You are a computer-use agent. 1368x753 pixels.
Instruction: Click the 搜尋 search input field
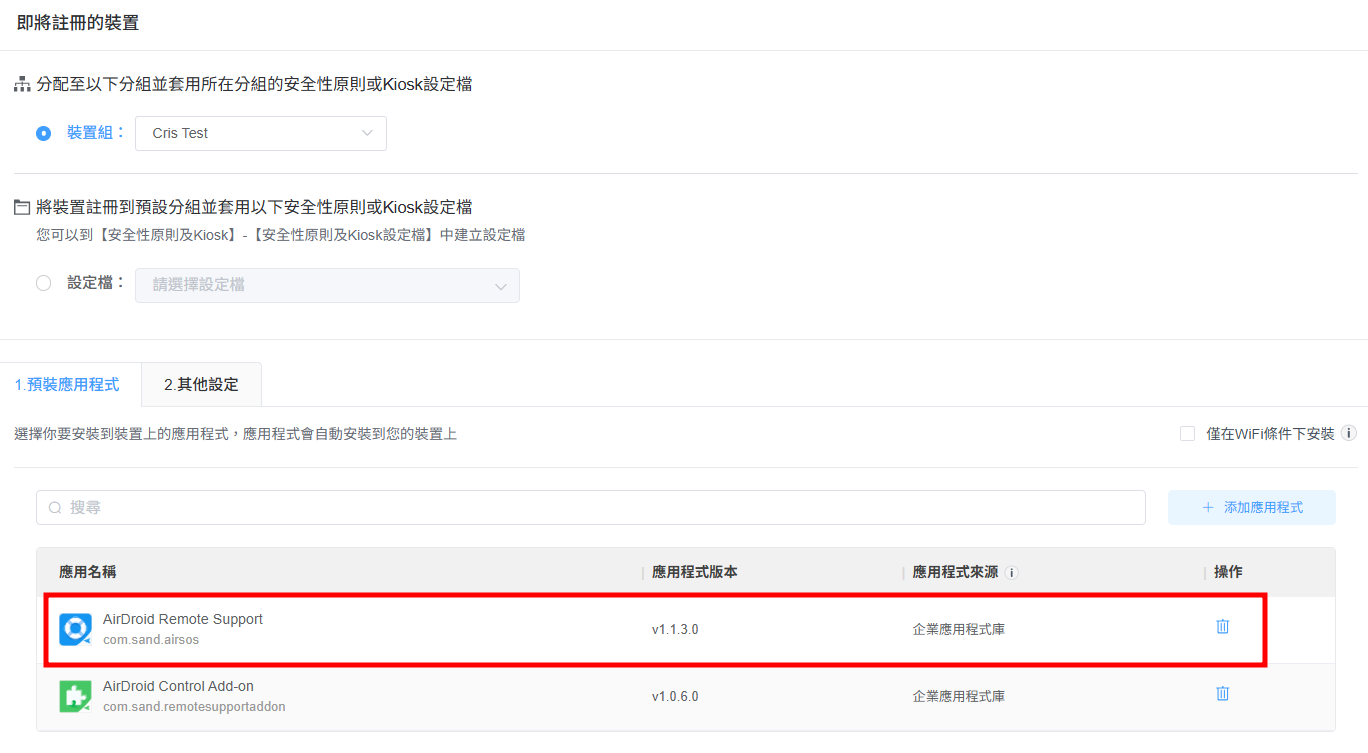[591, 507]
